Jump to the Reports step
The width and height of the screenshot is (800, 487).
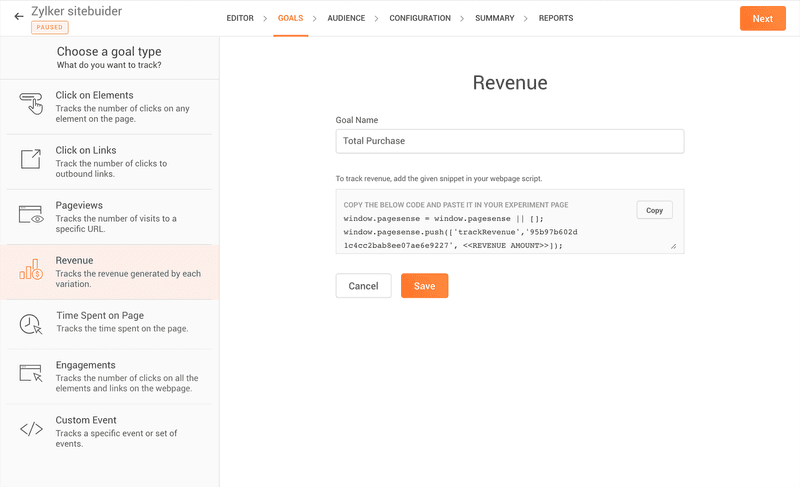[556, 18]
